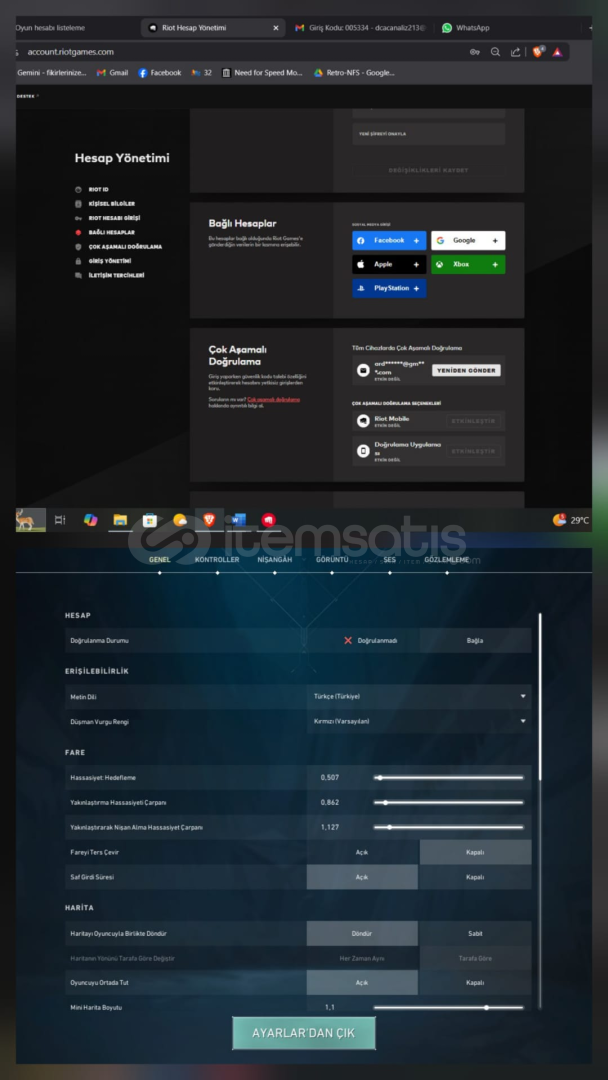This screenshot has height=1080, width=608.
Task: Click the Doğrulama Uygulaması authenticator icon
Action: coord(363,451)
